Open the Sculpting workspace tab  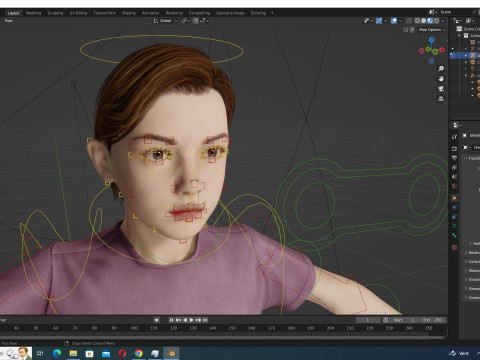coord(55,13)
